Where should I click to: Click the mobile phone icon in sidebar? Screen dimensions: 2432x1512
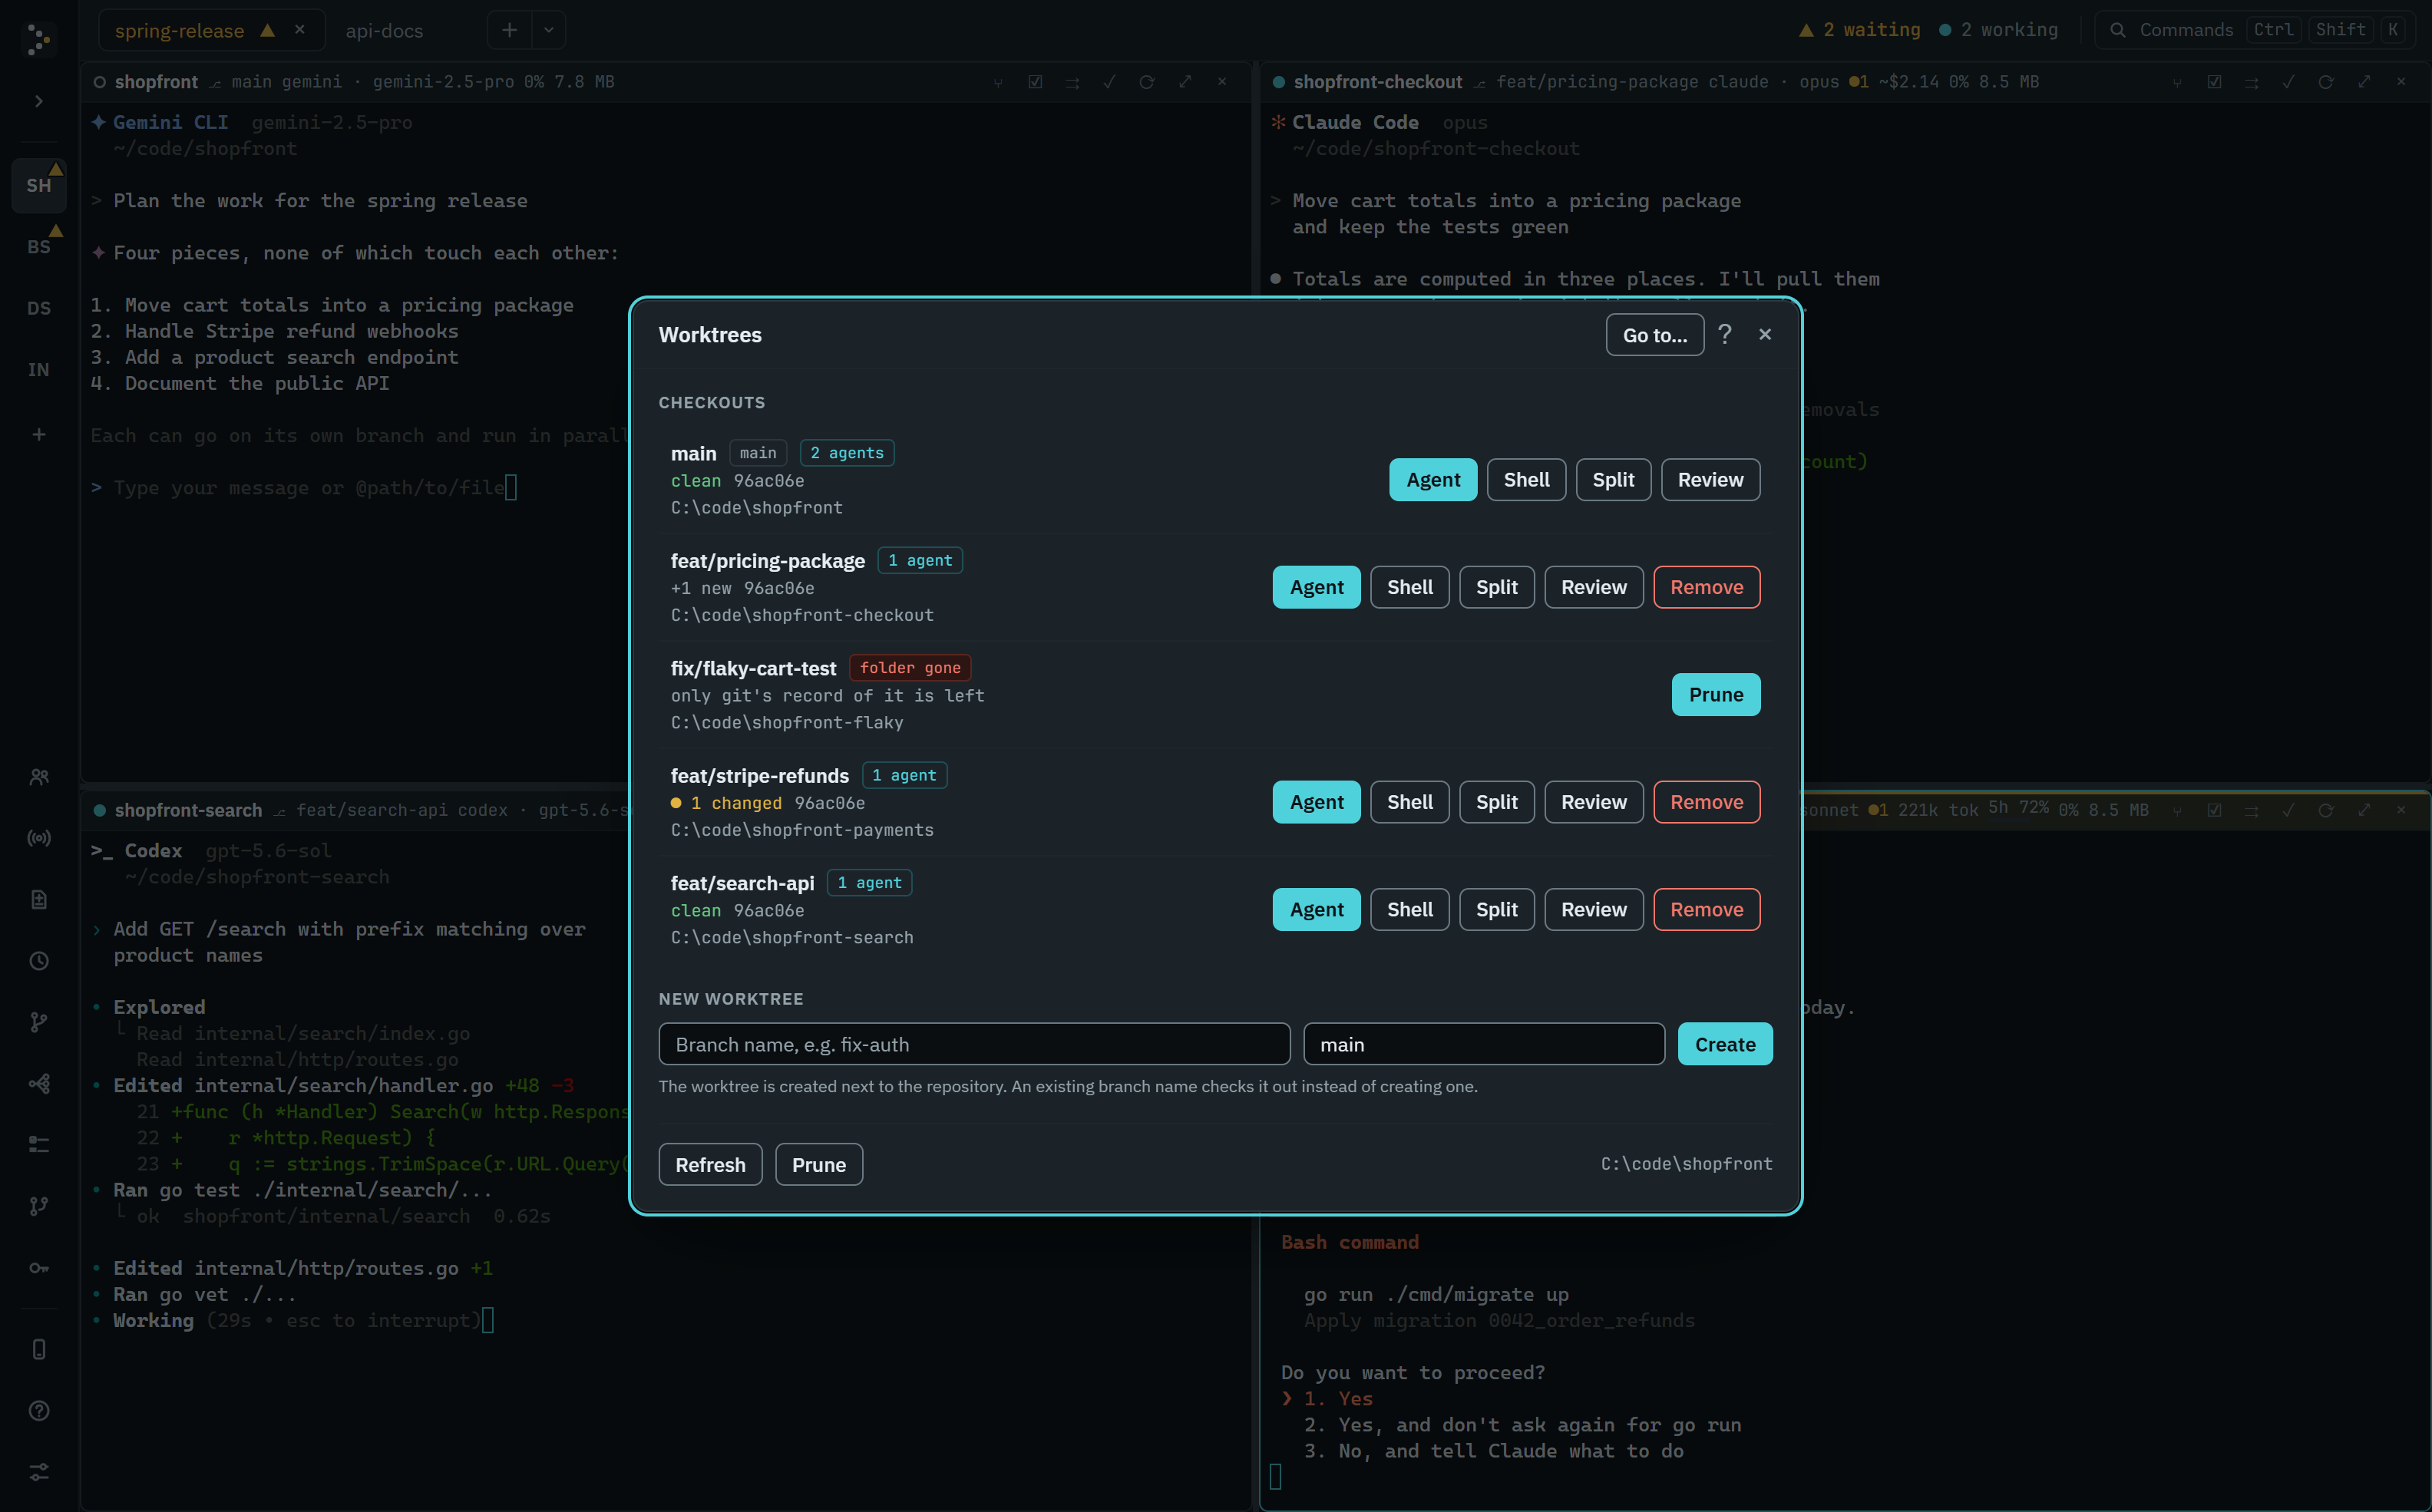(39, 1349)
